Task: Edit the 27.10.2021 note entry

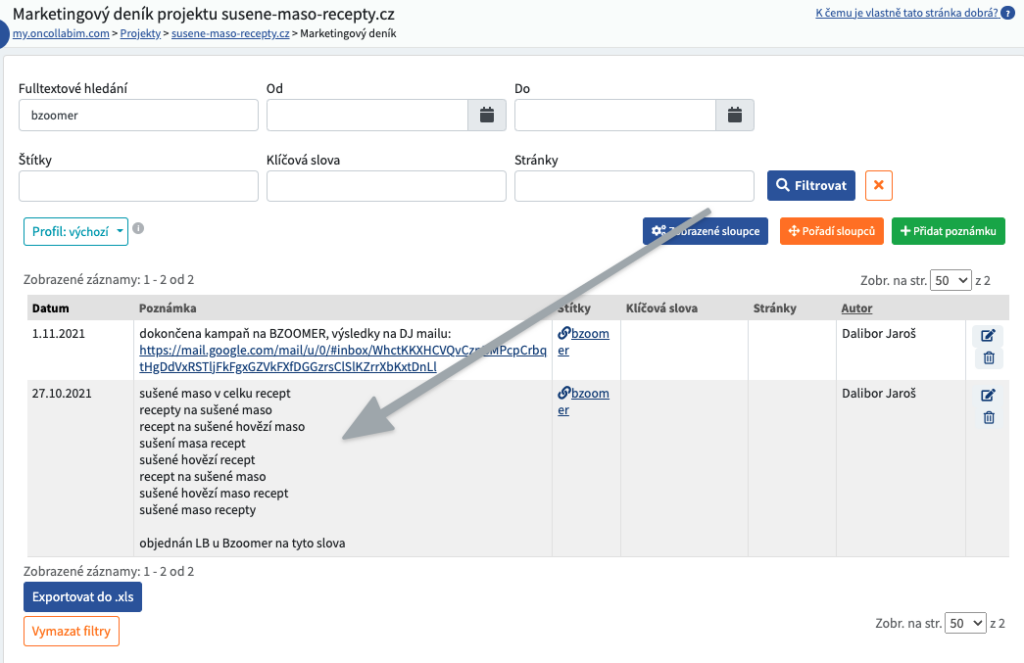Action: (988, 395)
